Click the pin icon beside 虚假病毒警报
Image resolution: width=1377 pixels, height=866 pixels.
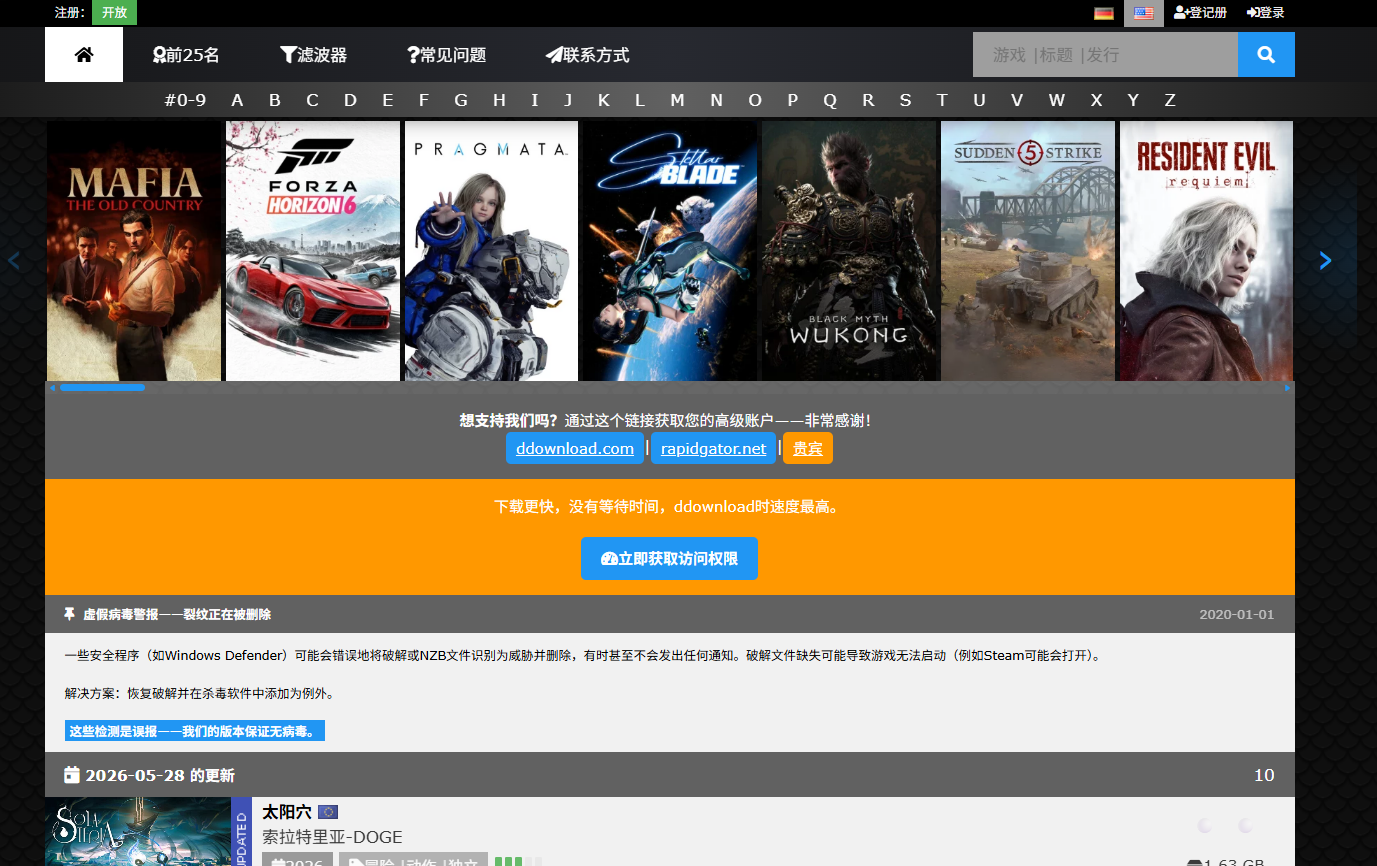click(x=70, y=614)
